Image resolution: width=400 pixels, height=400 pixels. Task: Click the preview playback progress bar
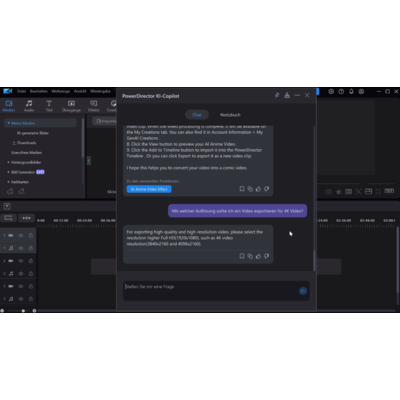[x=338, y=183]
